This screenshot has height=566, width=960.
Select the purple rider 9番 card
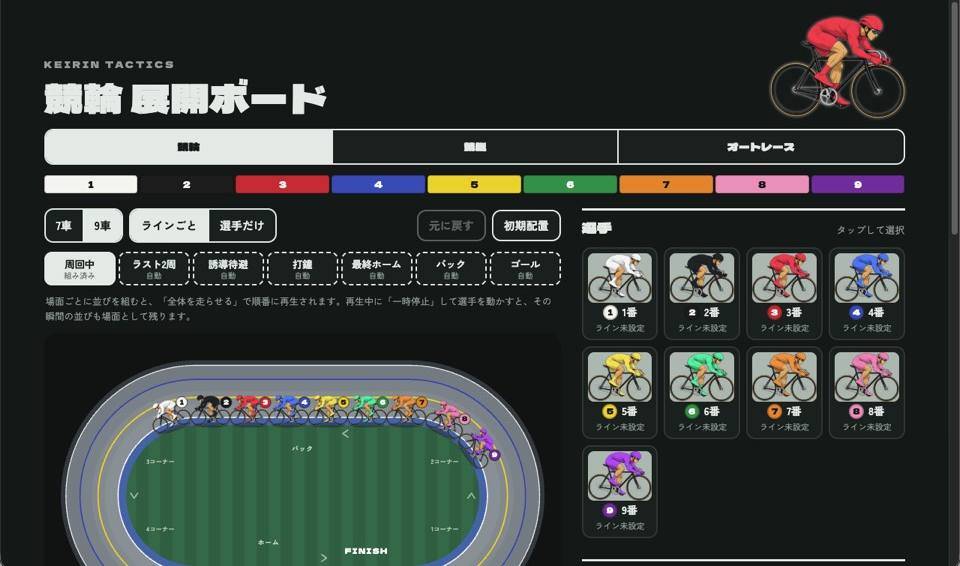coord(619,492)
